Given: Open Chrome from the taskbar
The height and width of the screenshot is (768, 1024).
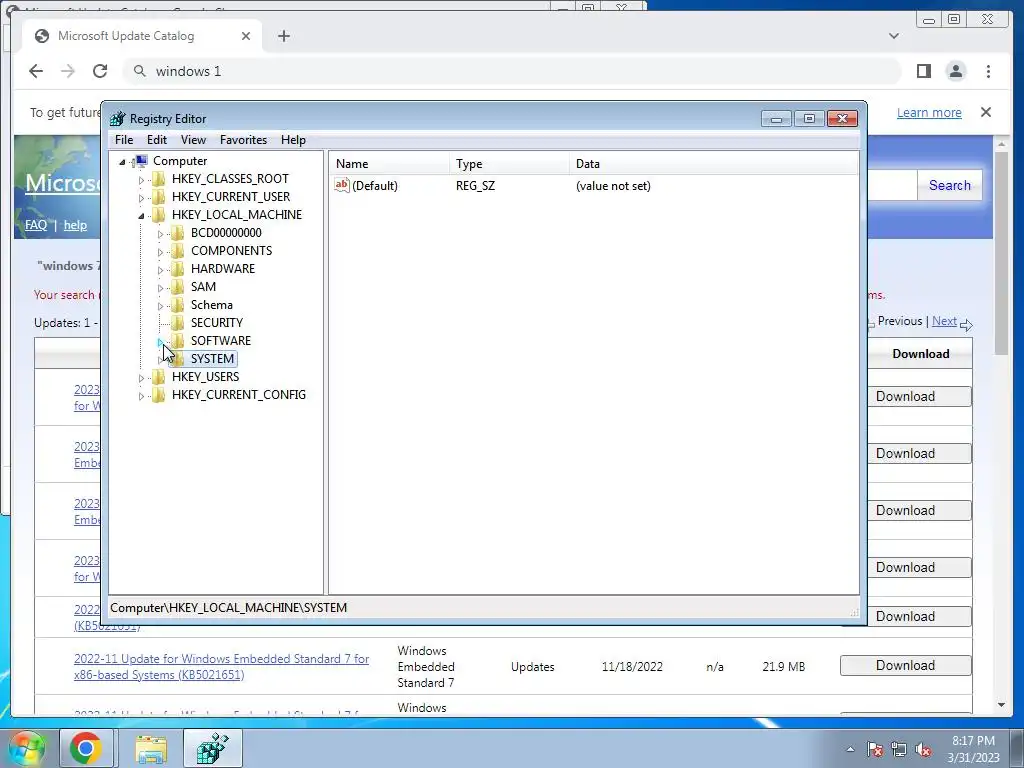Looking at the screenshot, I should click(86, 748).
